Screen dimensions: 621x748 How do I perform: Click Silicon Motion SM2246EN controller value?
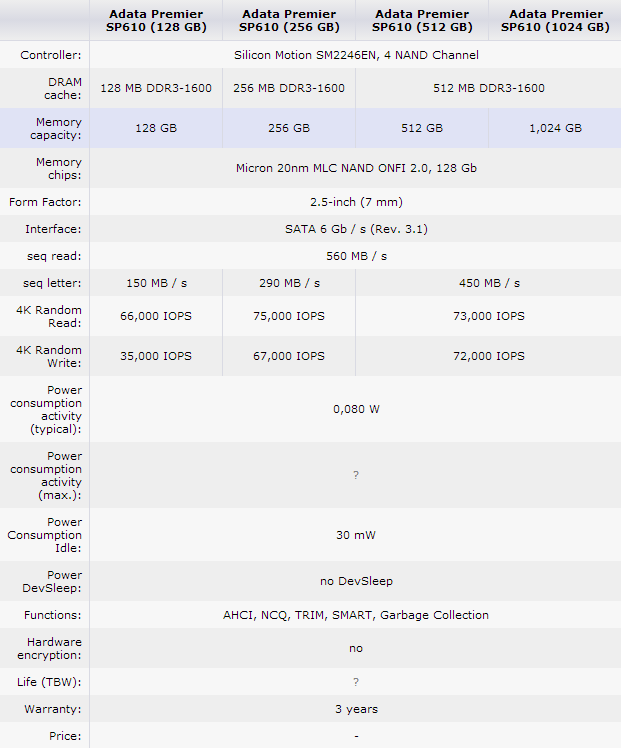(356, 55)
